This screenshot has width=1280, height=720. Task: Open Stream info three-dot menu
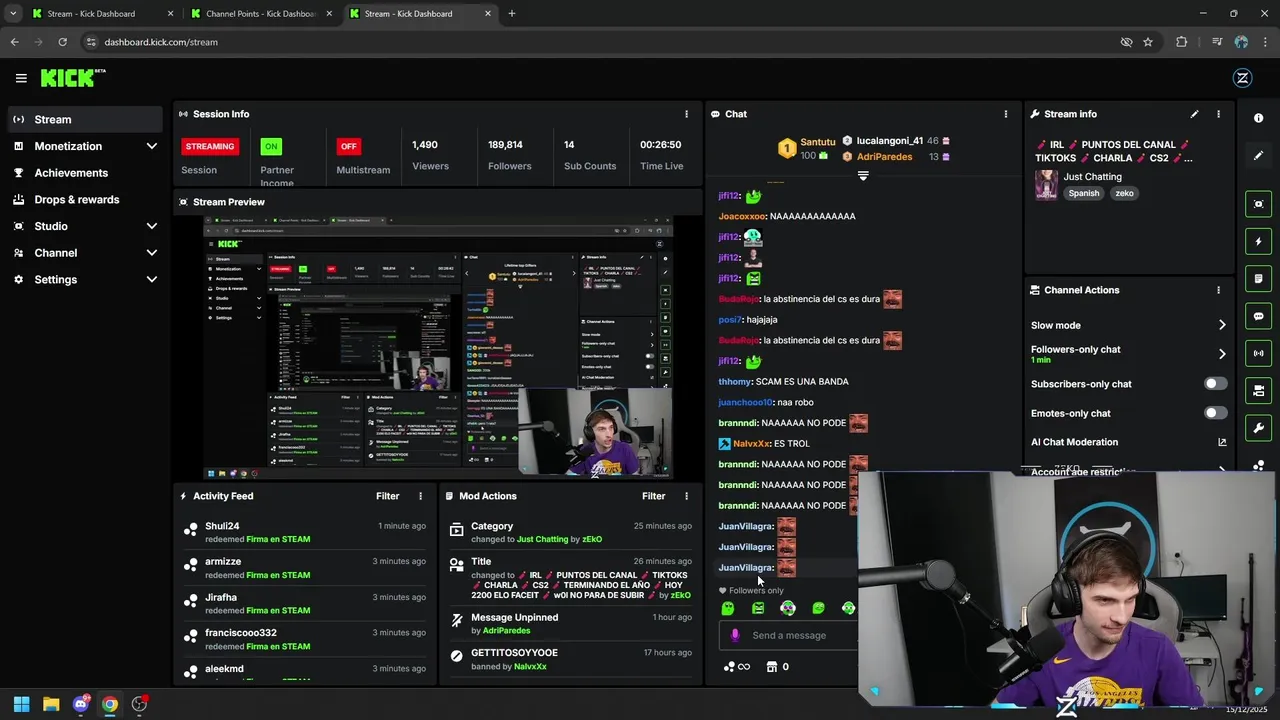tap(1218, 114)
